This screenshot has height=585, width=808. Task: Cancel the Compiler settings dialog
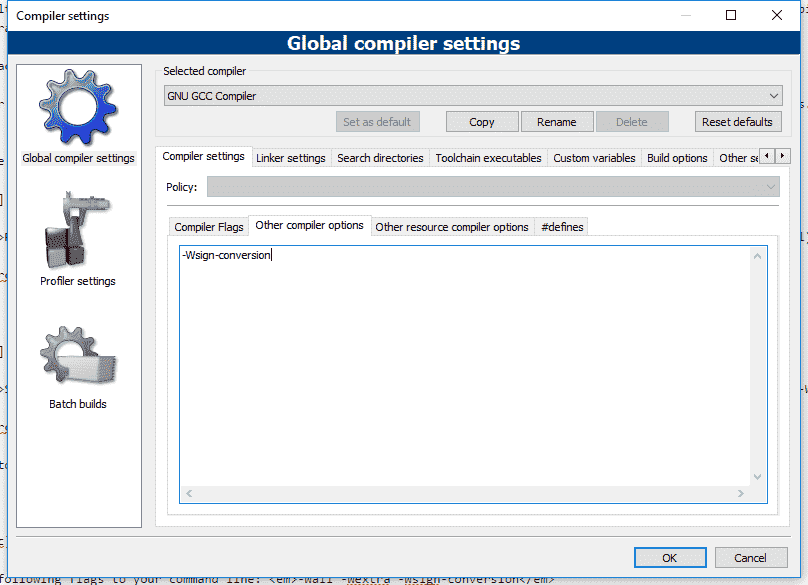(x=750, y=558)
